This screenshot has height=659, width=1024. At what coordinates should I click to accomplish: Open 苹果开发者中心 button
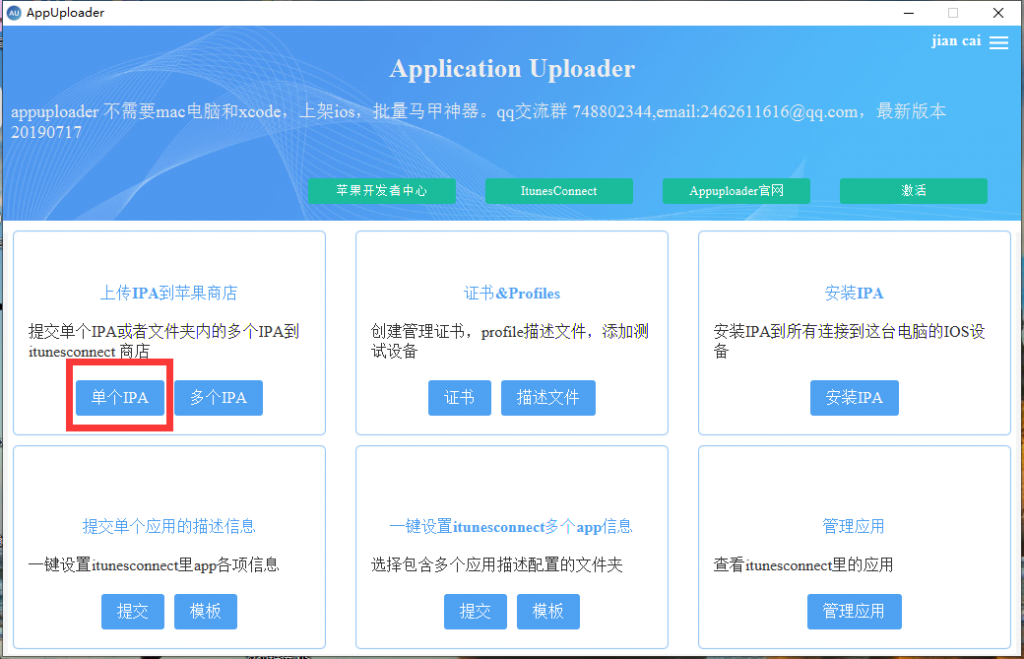[381, 191]
